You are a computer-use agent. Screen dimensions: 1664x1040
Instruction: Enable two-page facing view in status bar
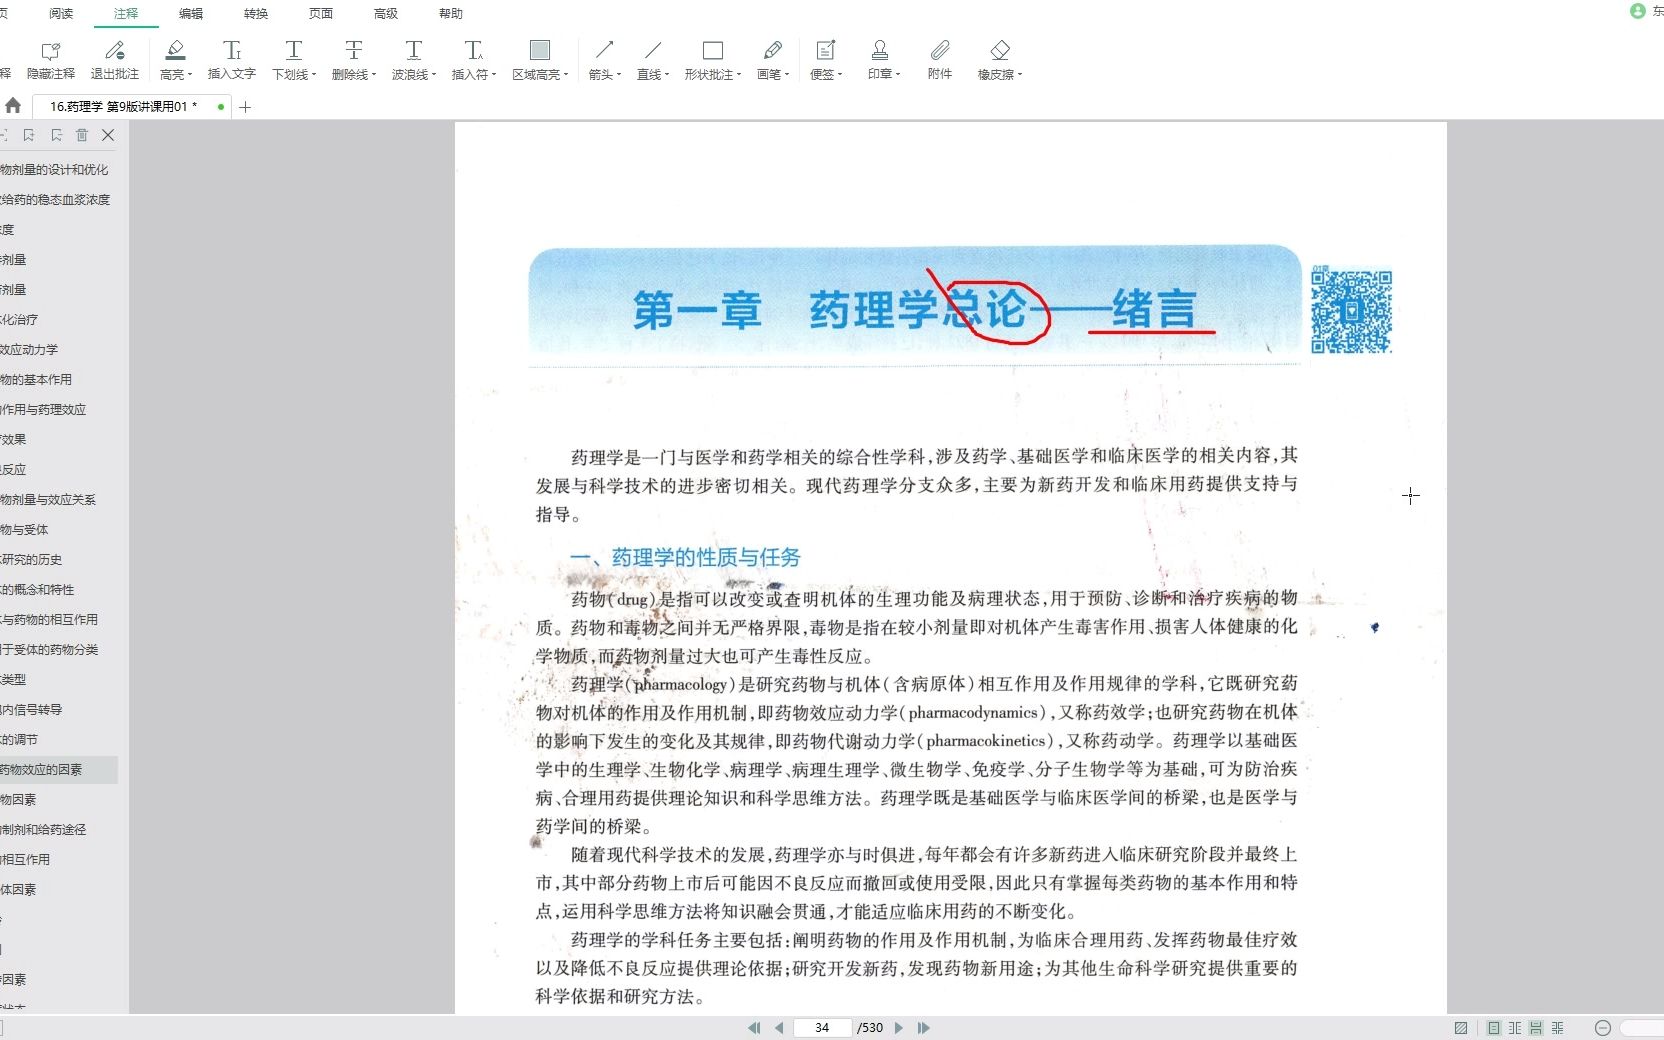point(1515,1028)
